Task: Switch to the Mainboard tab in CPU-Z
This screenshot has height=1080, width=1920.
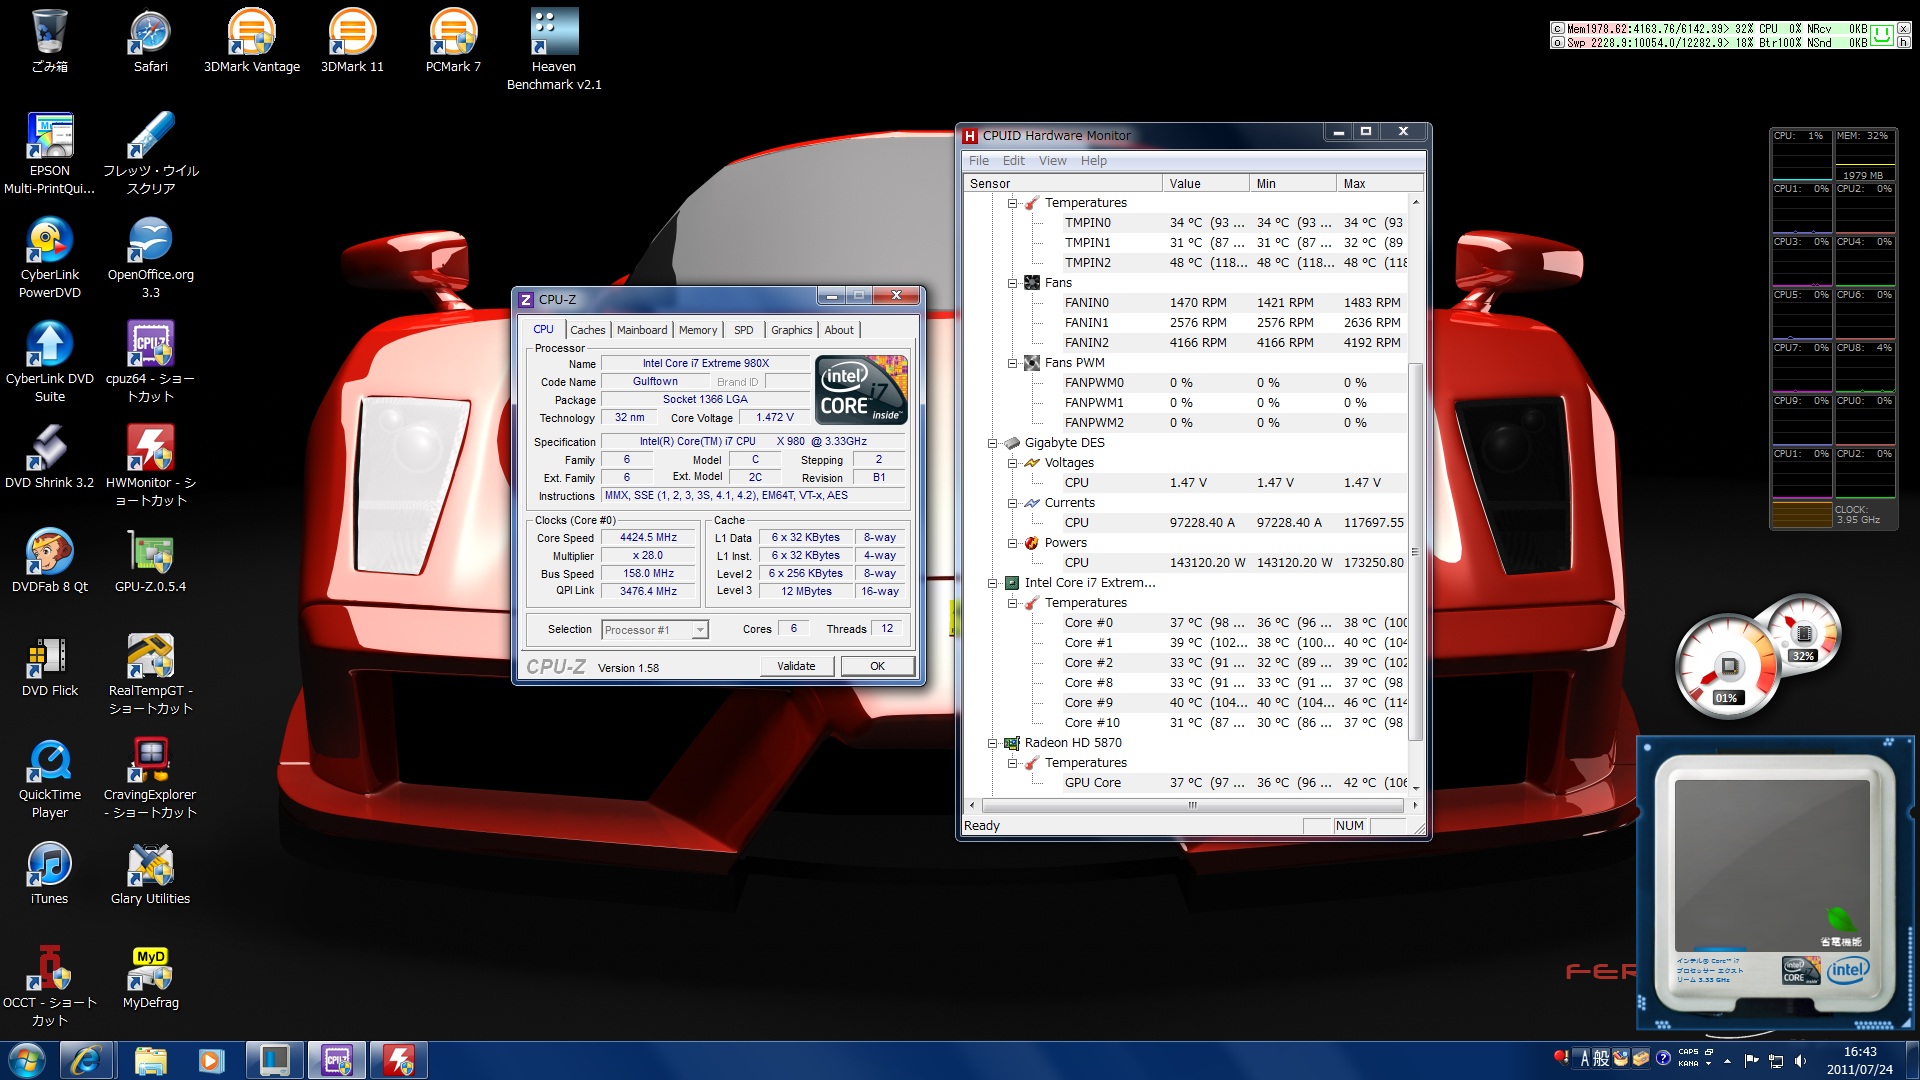Action: 641,330
